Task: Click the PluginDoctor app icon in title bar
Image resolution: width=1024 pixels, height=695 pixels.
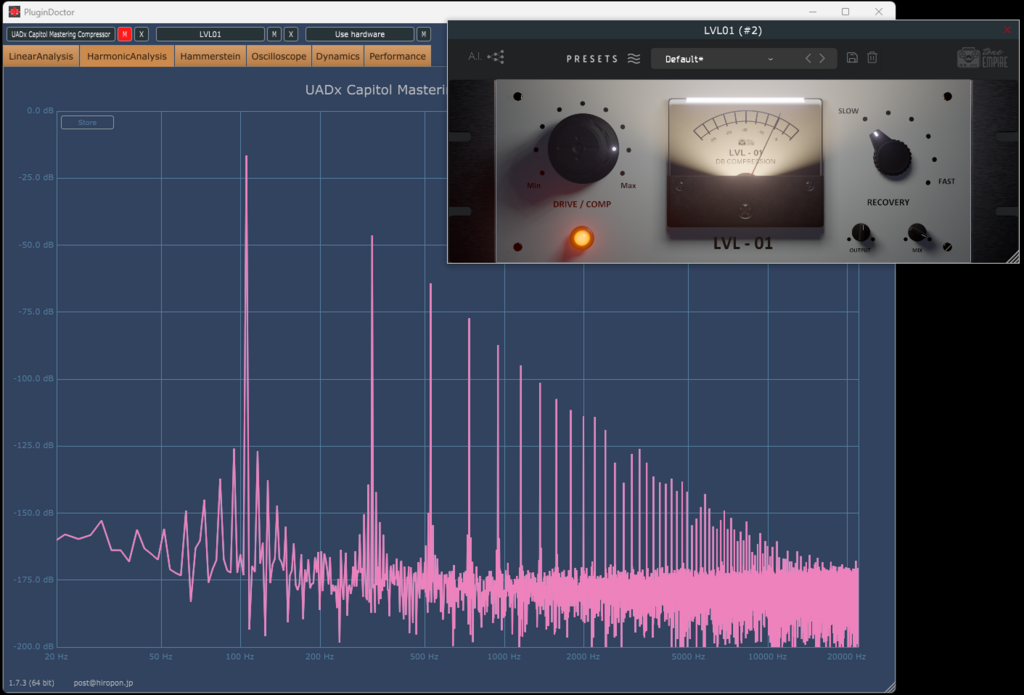Action: coord(14,12)
